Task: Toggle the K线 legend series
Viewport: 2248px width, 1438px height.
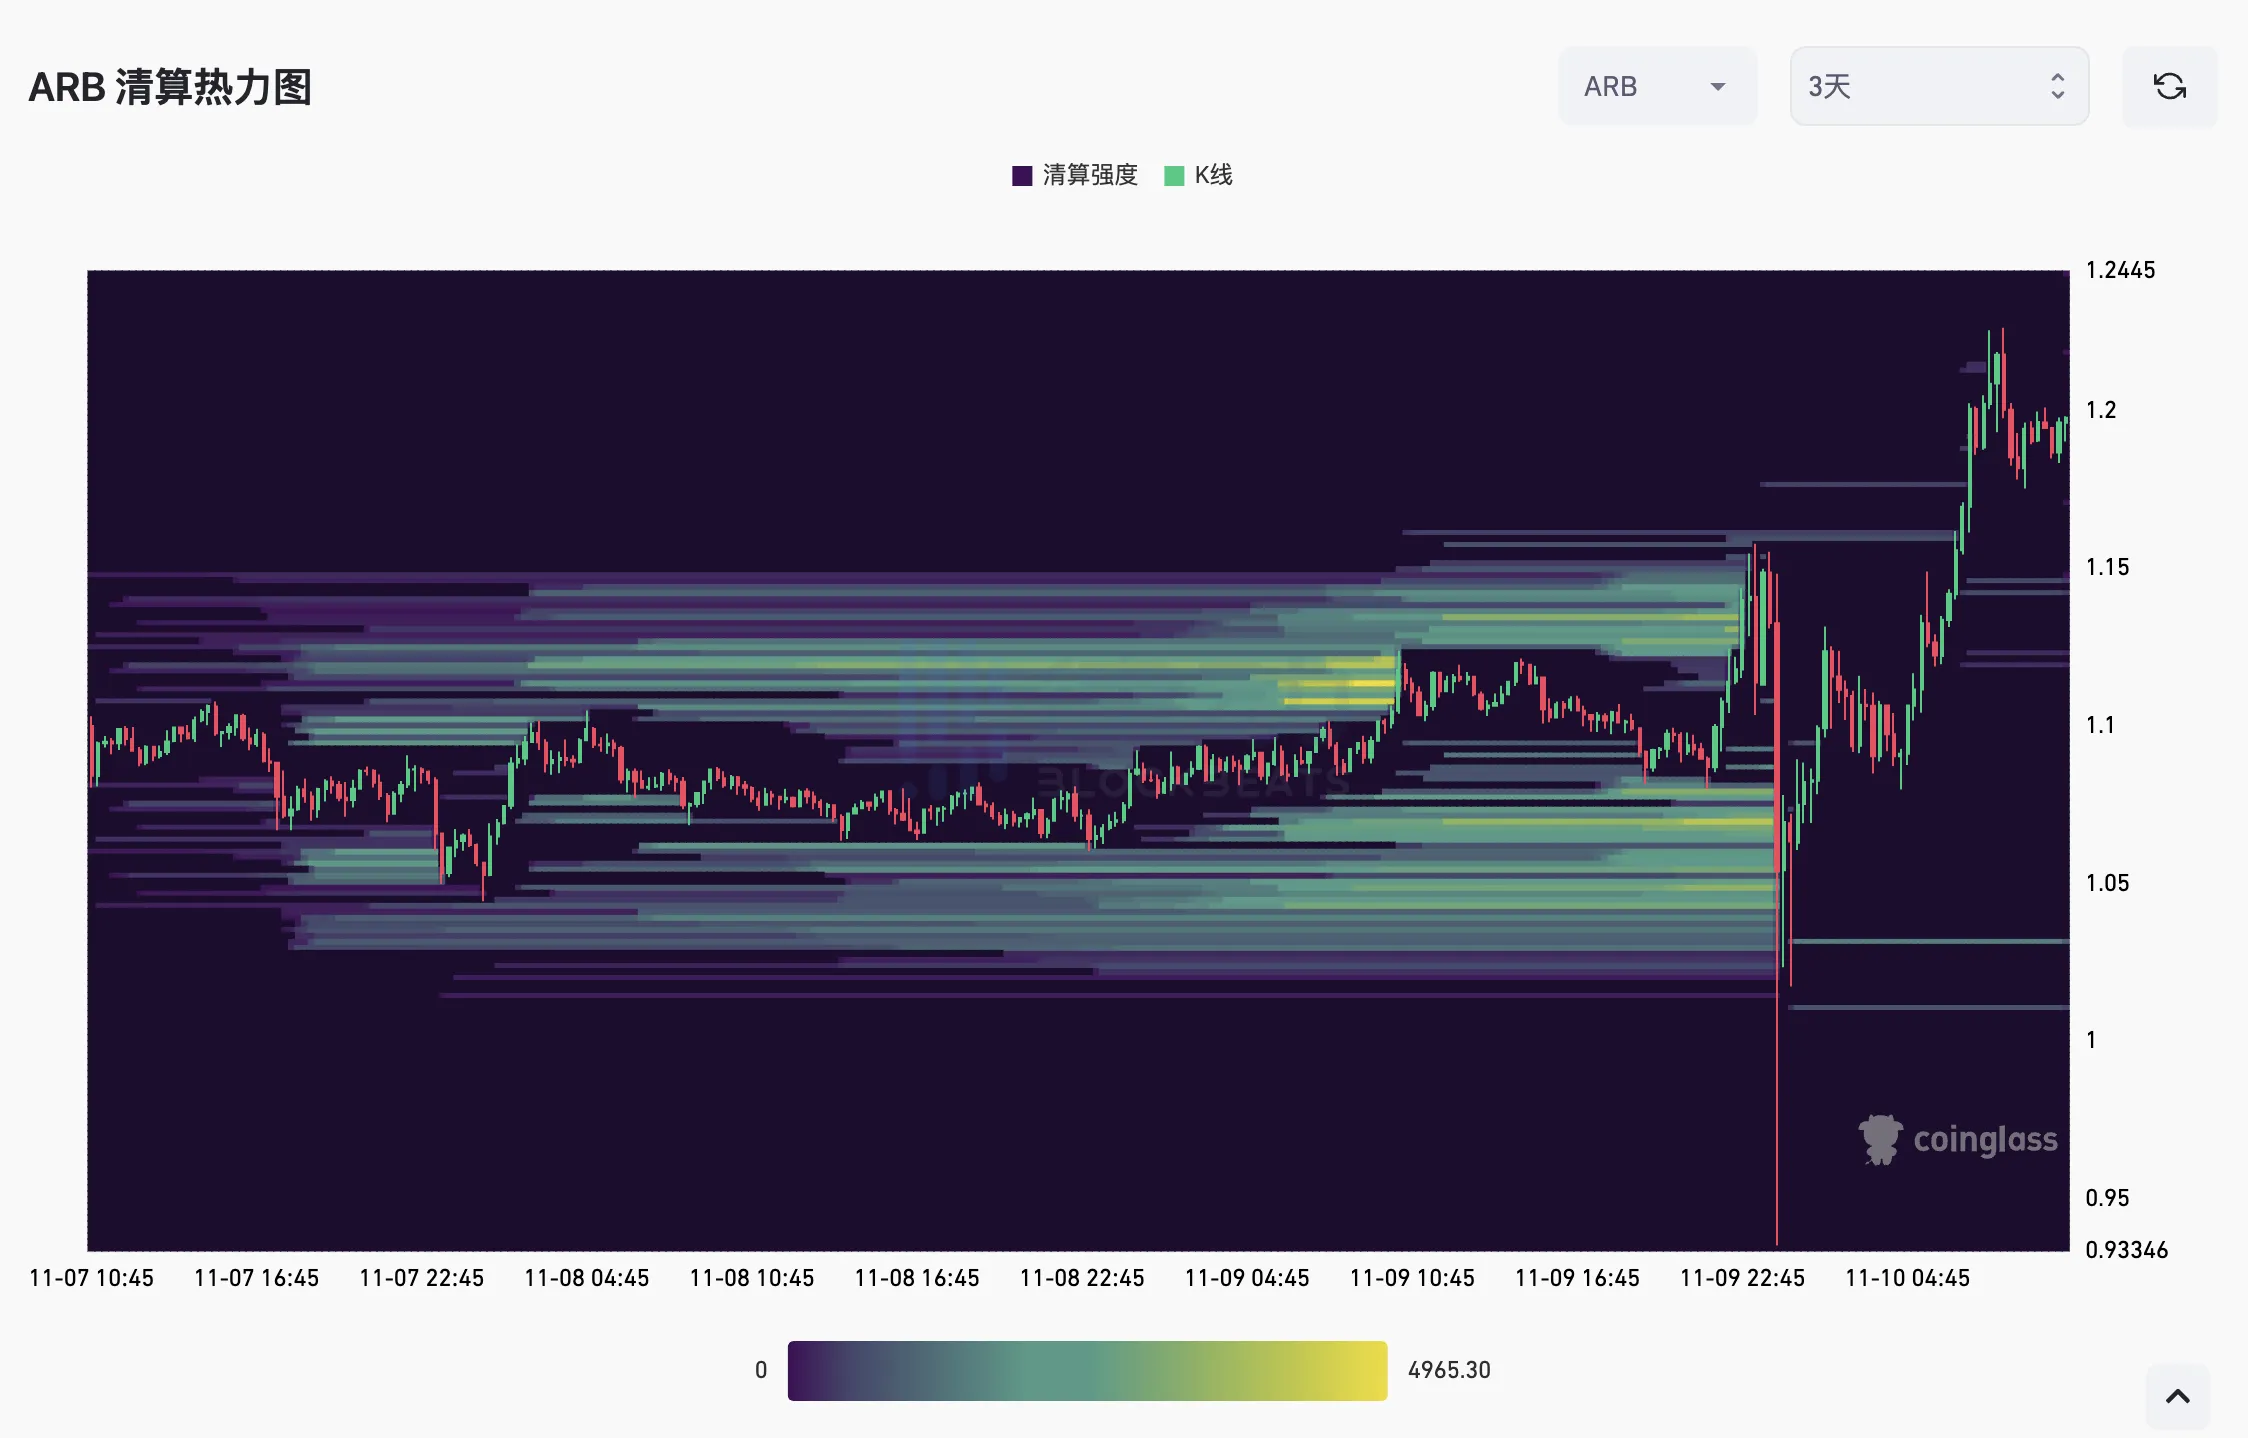Action: (x=1212, y=175)
